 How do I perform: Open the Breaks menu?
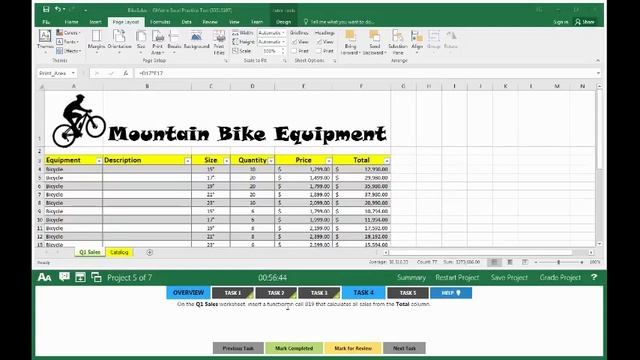pos(174,41)
